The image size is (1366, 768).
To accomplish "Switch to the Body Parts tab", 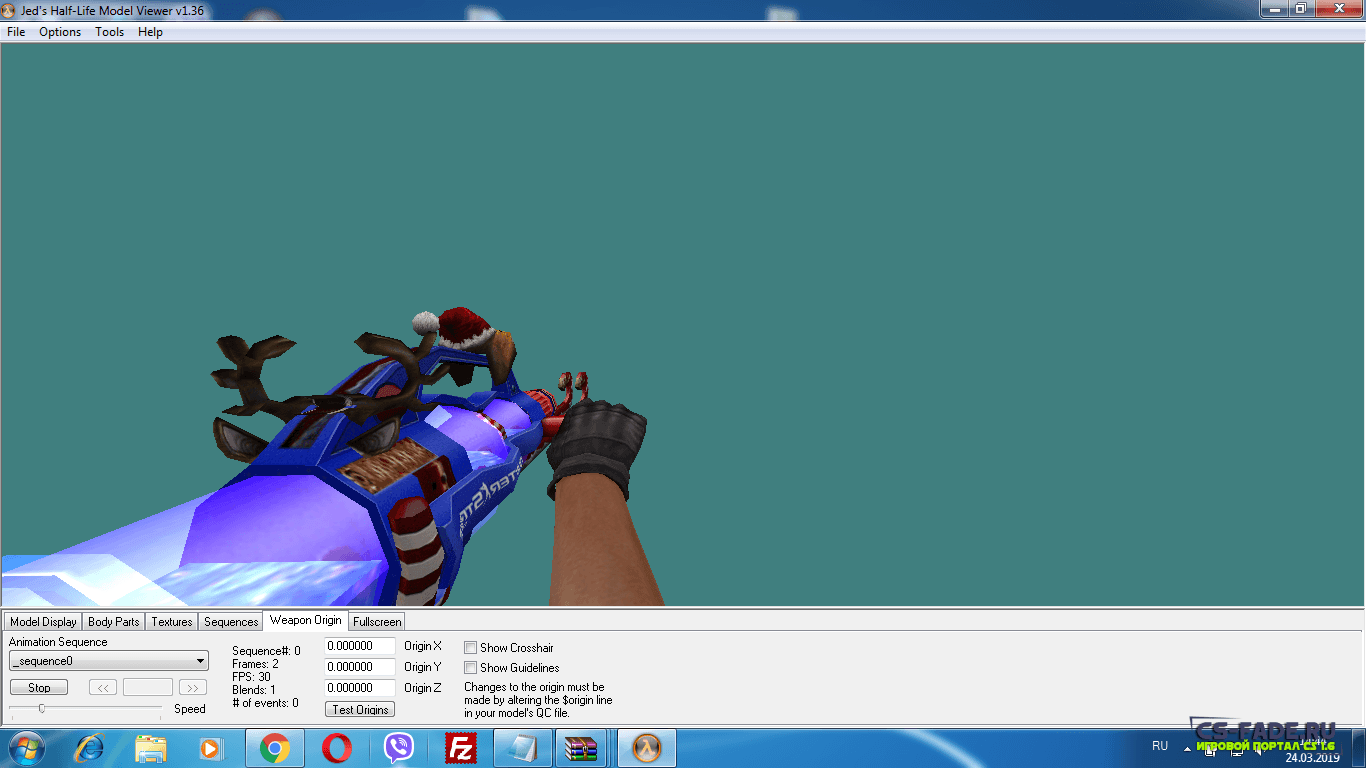I will click(114, 622).
